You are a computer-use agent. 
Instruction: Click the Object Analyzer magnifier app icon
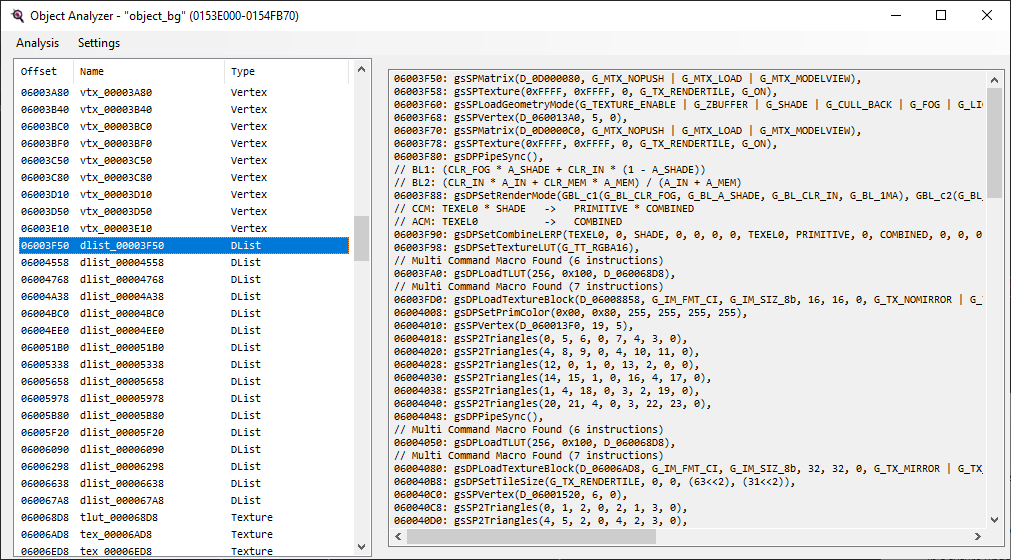coord(17,16)
